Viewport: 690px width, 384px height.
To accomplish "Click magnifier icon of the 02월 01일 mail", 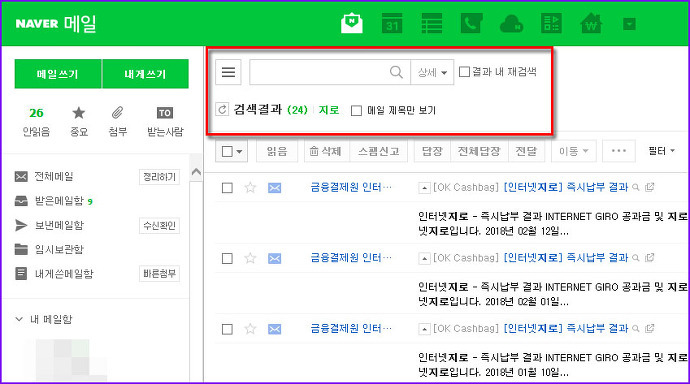I will (x=635, y=258).
